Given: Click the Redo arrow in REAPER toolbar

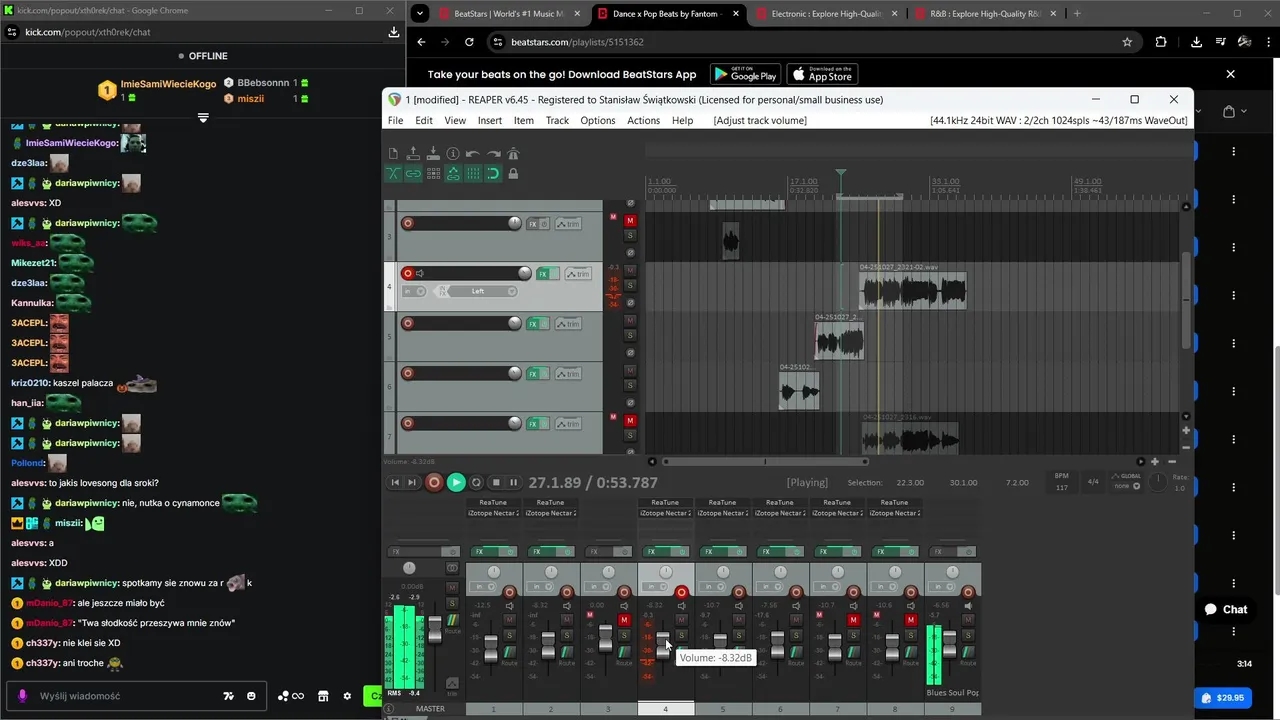Looking at the screenshot, I should [x=494, y=153].
